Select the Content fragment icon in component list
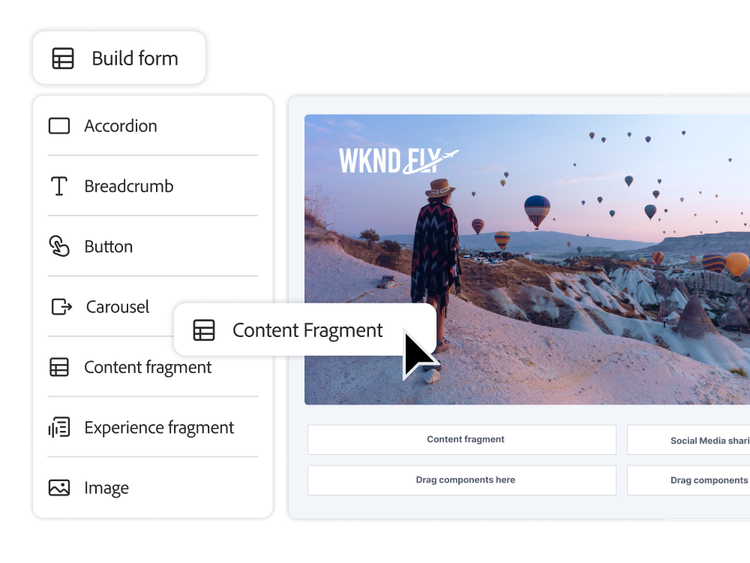This screenshot has height=563, width=750. click(59, 367)
